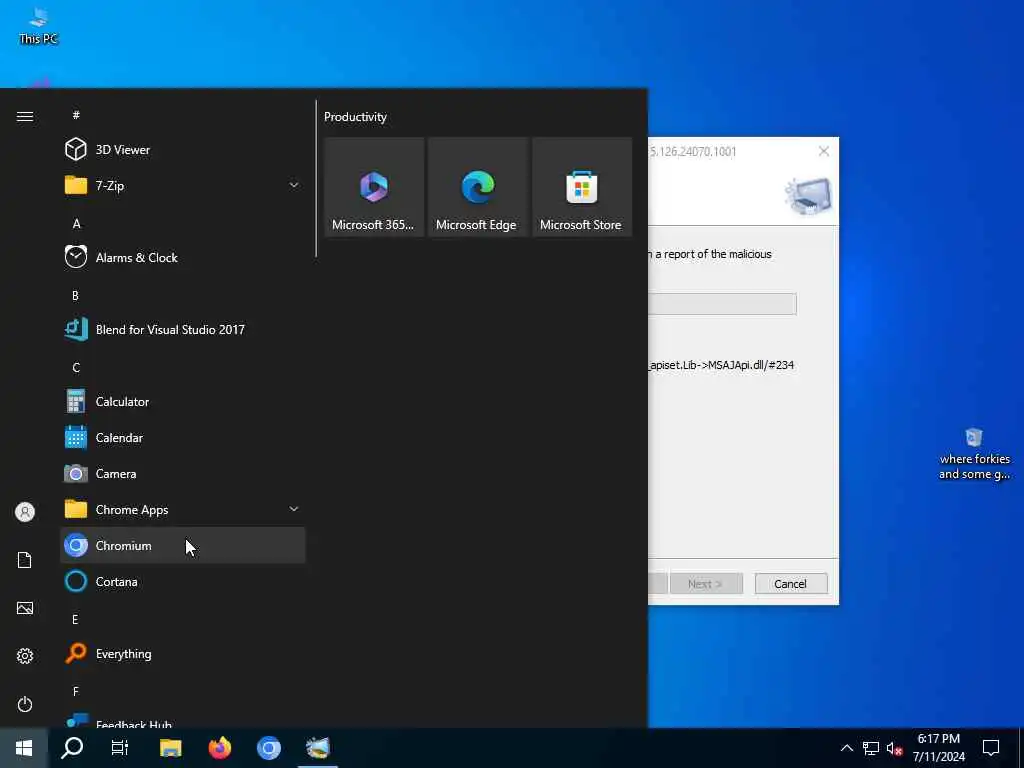Click the Power icon in Start
This screenshot has width=1024, height=768.
[25, 704]
